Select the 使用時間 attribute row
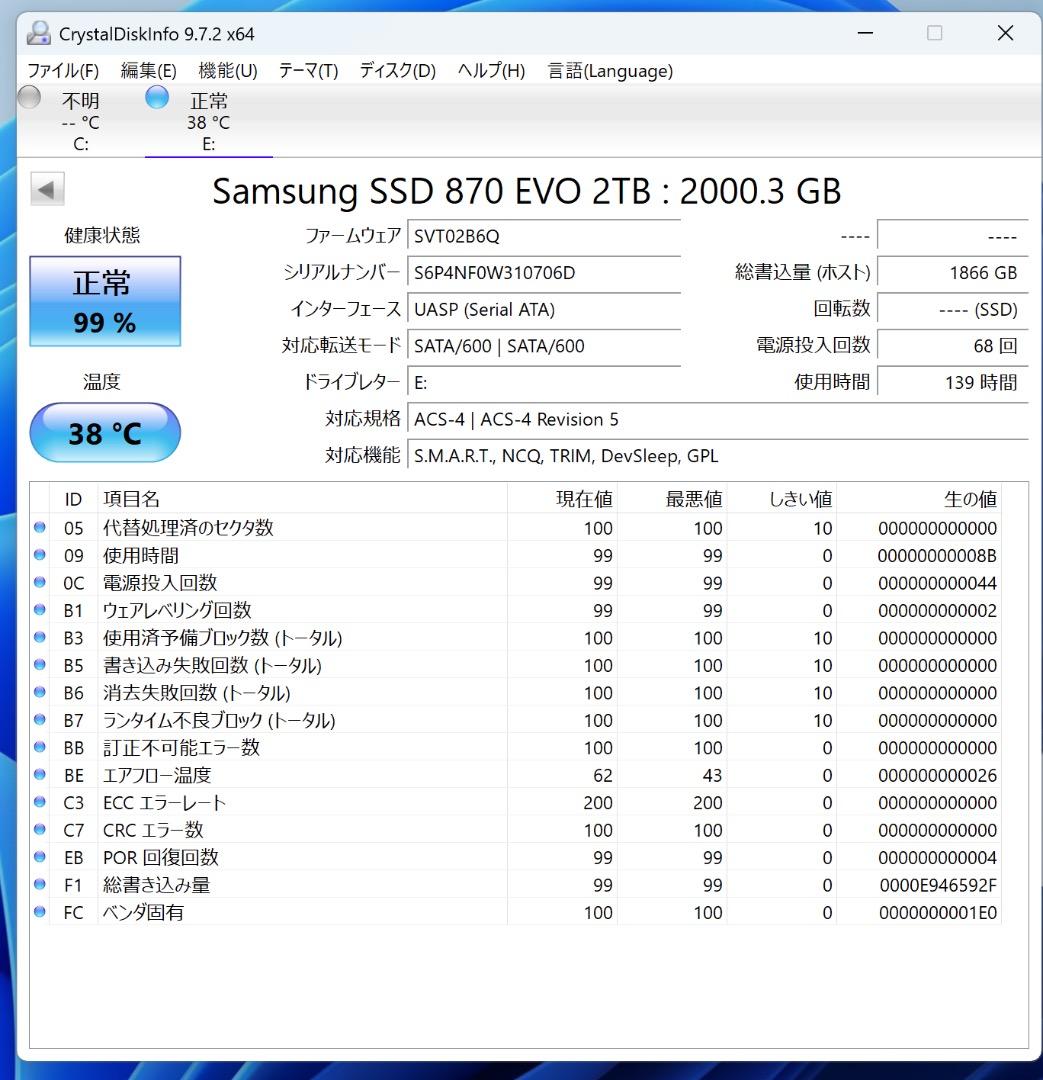Viewport: 1043px width, 1080px height. (300, 555)
